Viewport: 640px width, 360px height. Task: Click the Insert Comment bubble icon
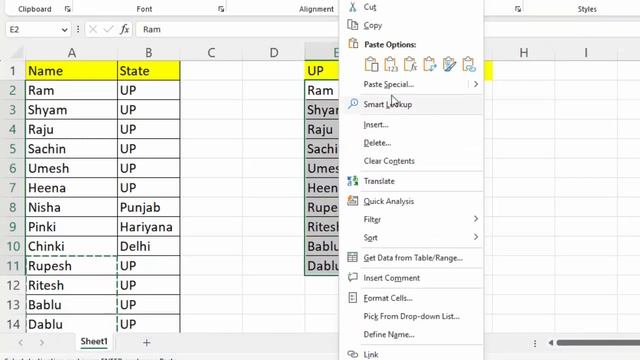tap(353, 277)
